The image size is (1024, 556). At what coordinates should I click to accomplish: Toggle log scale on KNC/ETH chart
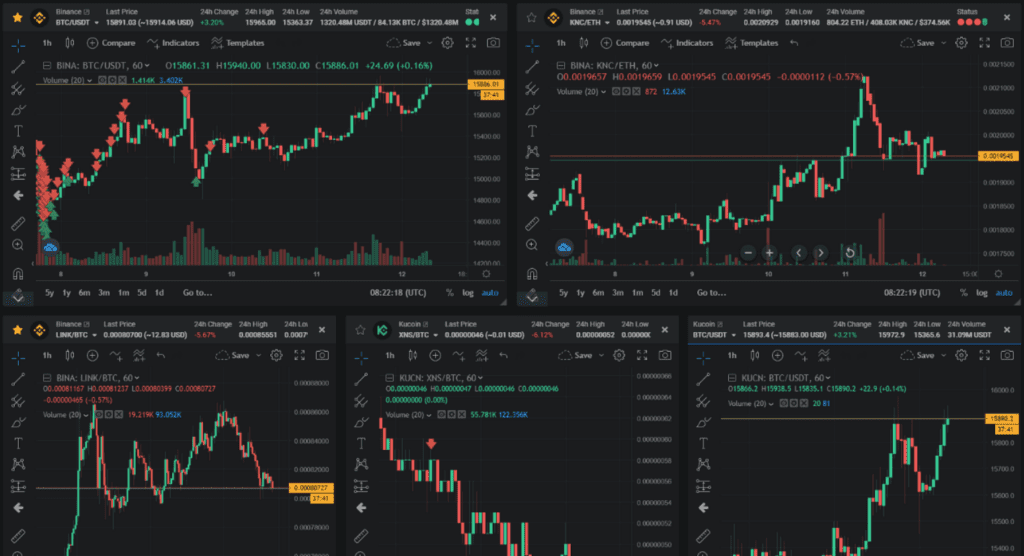click(x=982, y=293)
